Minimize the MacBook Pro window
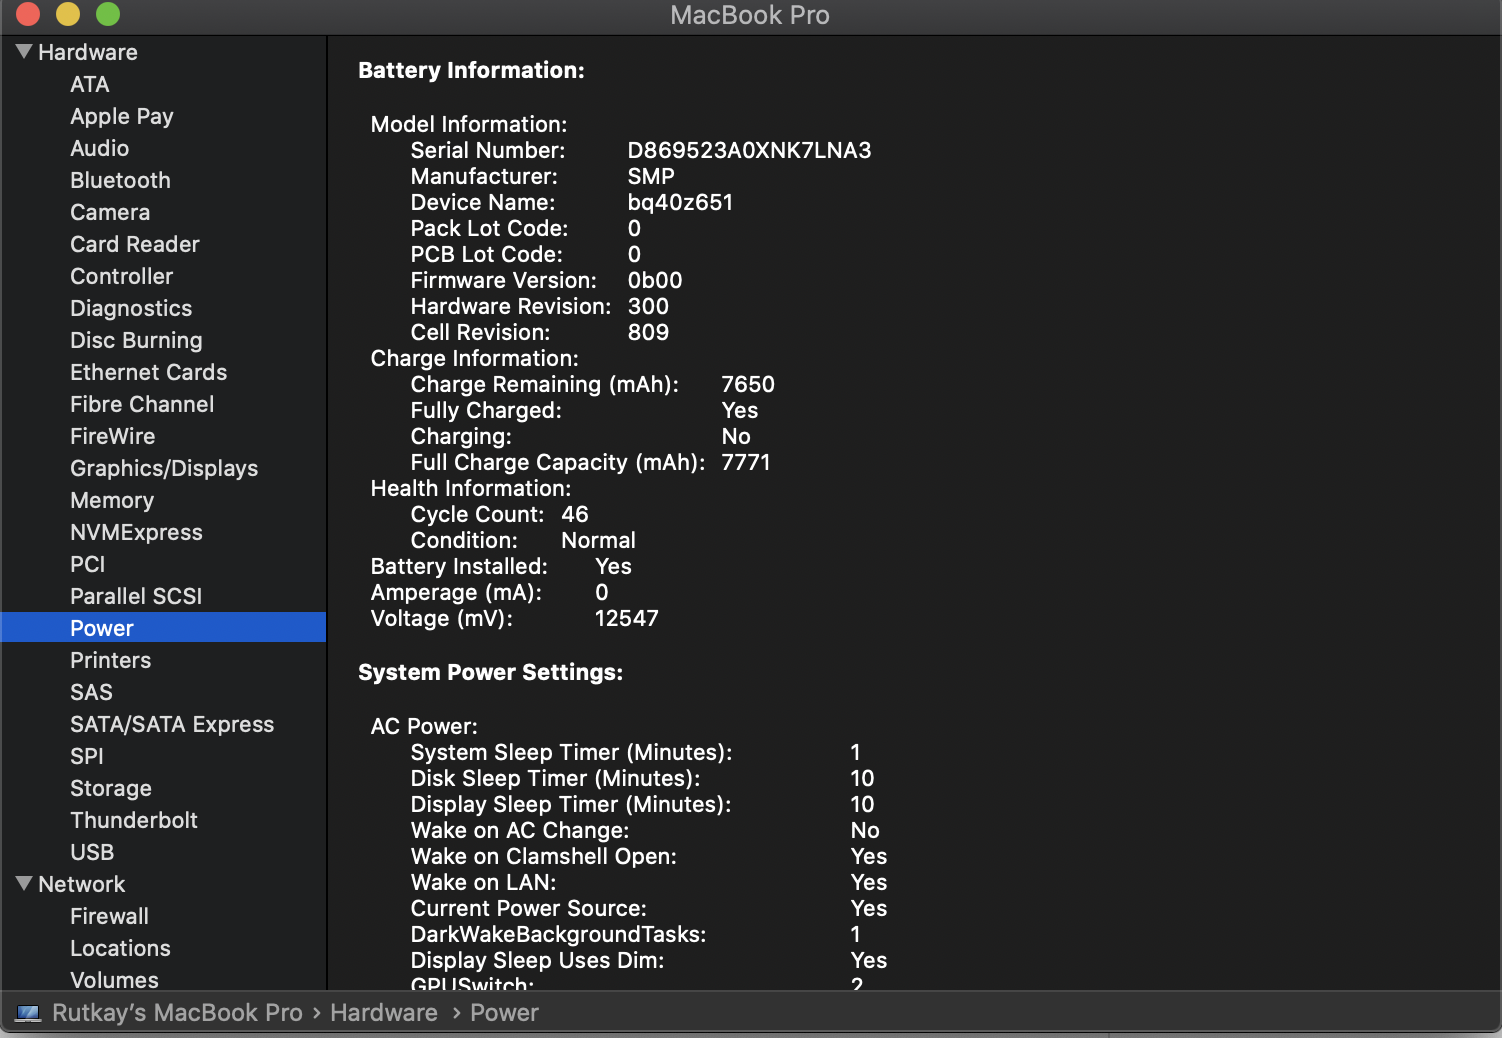1502x1038 pixels. (x=68, y=14)
